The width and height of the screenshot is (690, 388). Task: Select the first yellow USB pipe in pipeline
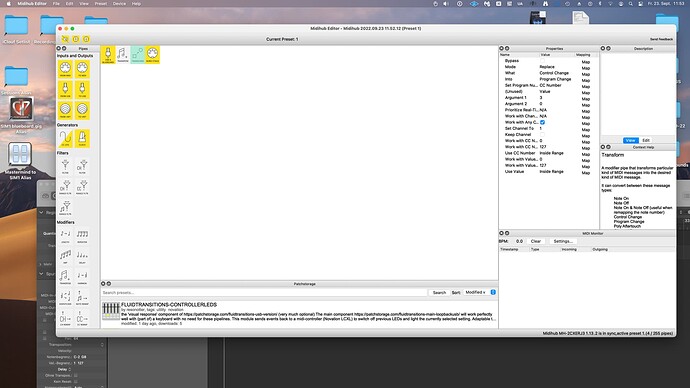(108, 55)
